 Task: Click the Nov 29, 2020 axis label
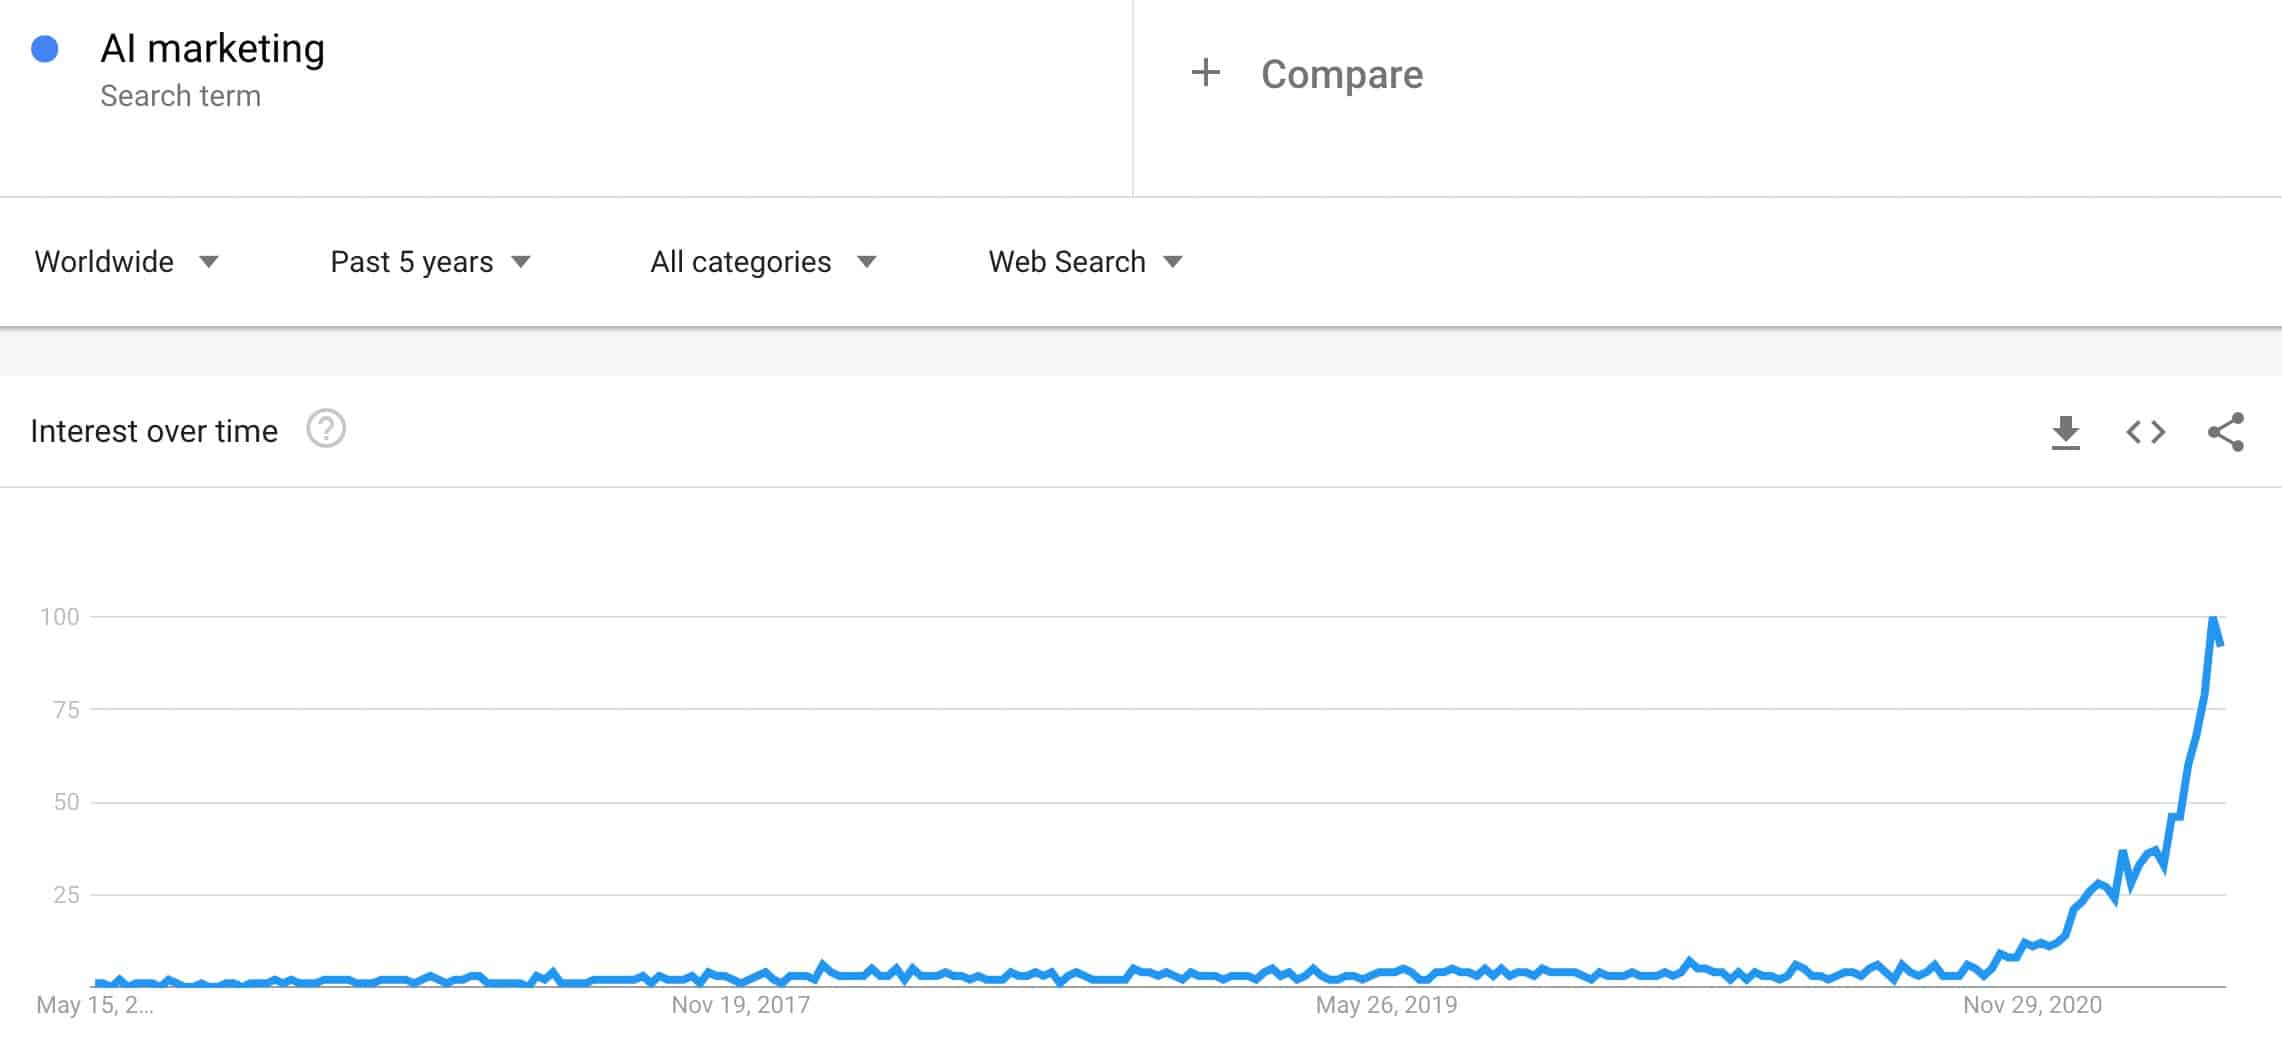[2033, 1006]
